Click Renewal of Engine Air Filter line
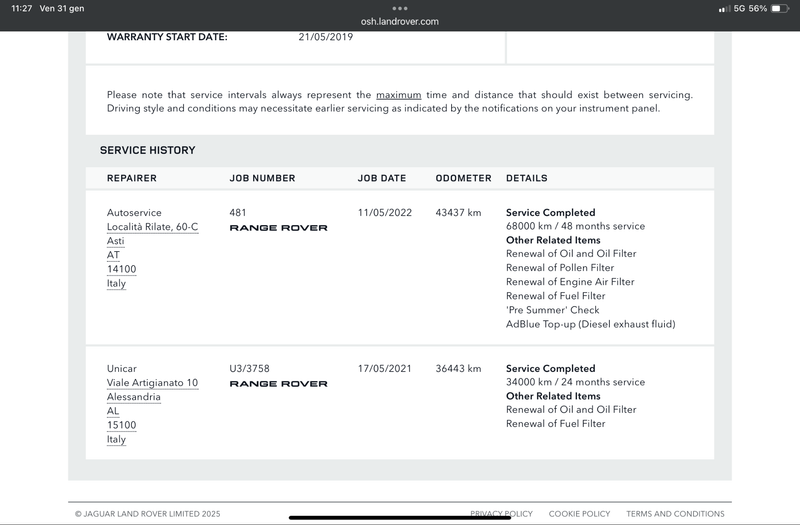 (570, 282)
